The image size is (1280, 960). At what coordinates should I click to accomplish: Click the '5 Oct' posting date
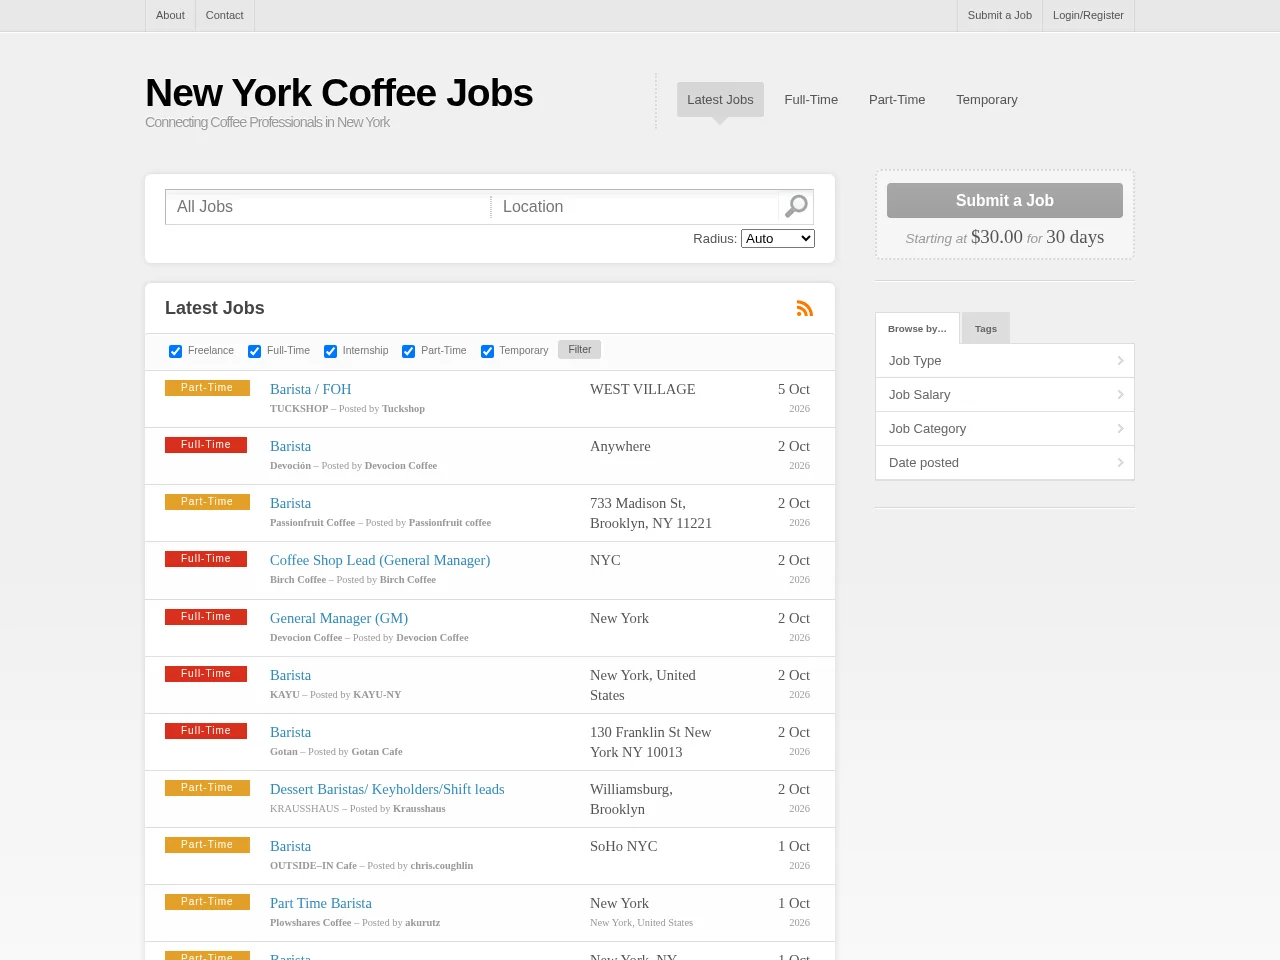pos(794,389)
